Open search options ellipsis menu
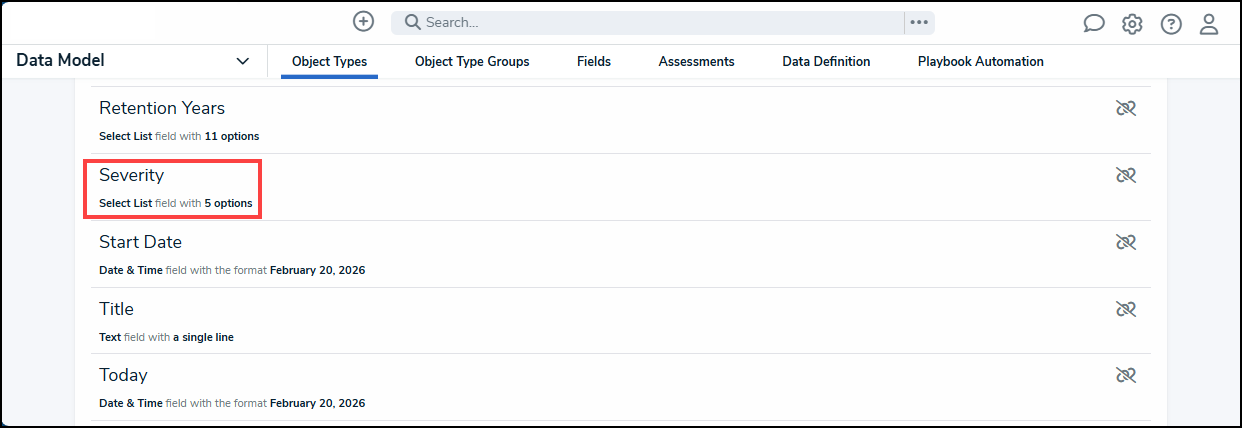The height and width of the screenshot is (428, 1242). 919,22
